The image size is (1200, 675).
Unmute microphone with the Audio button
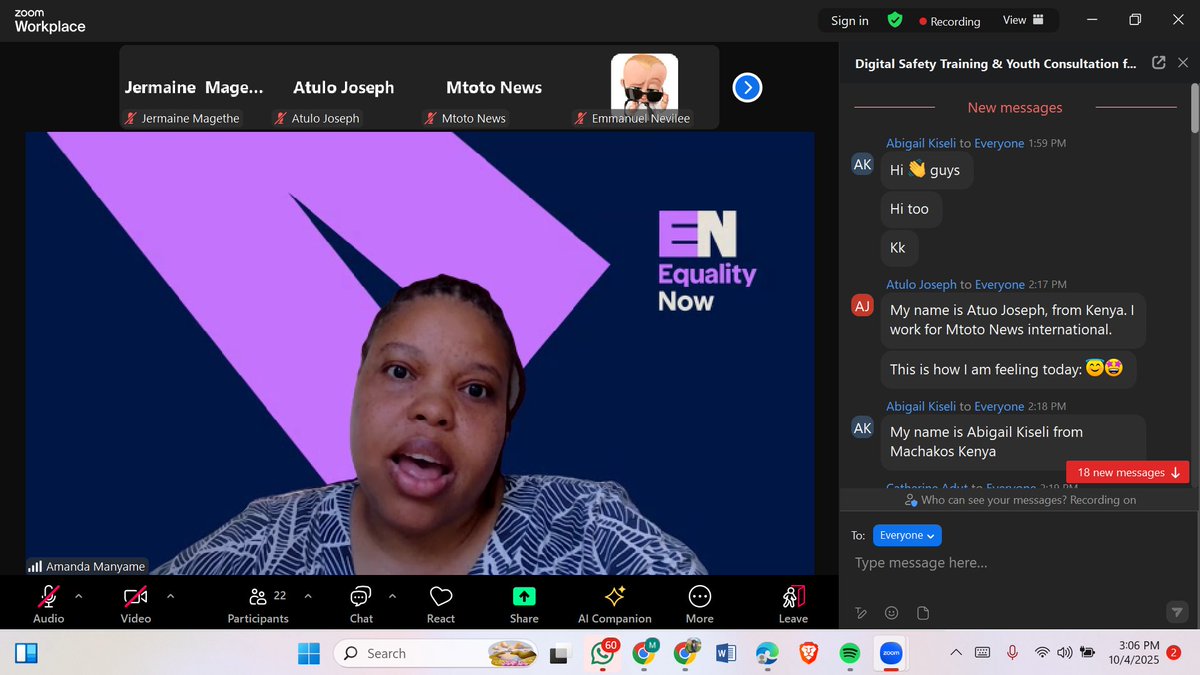[48, 604]
